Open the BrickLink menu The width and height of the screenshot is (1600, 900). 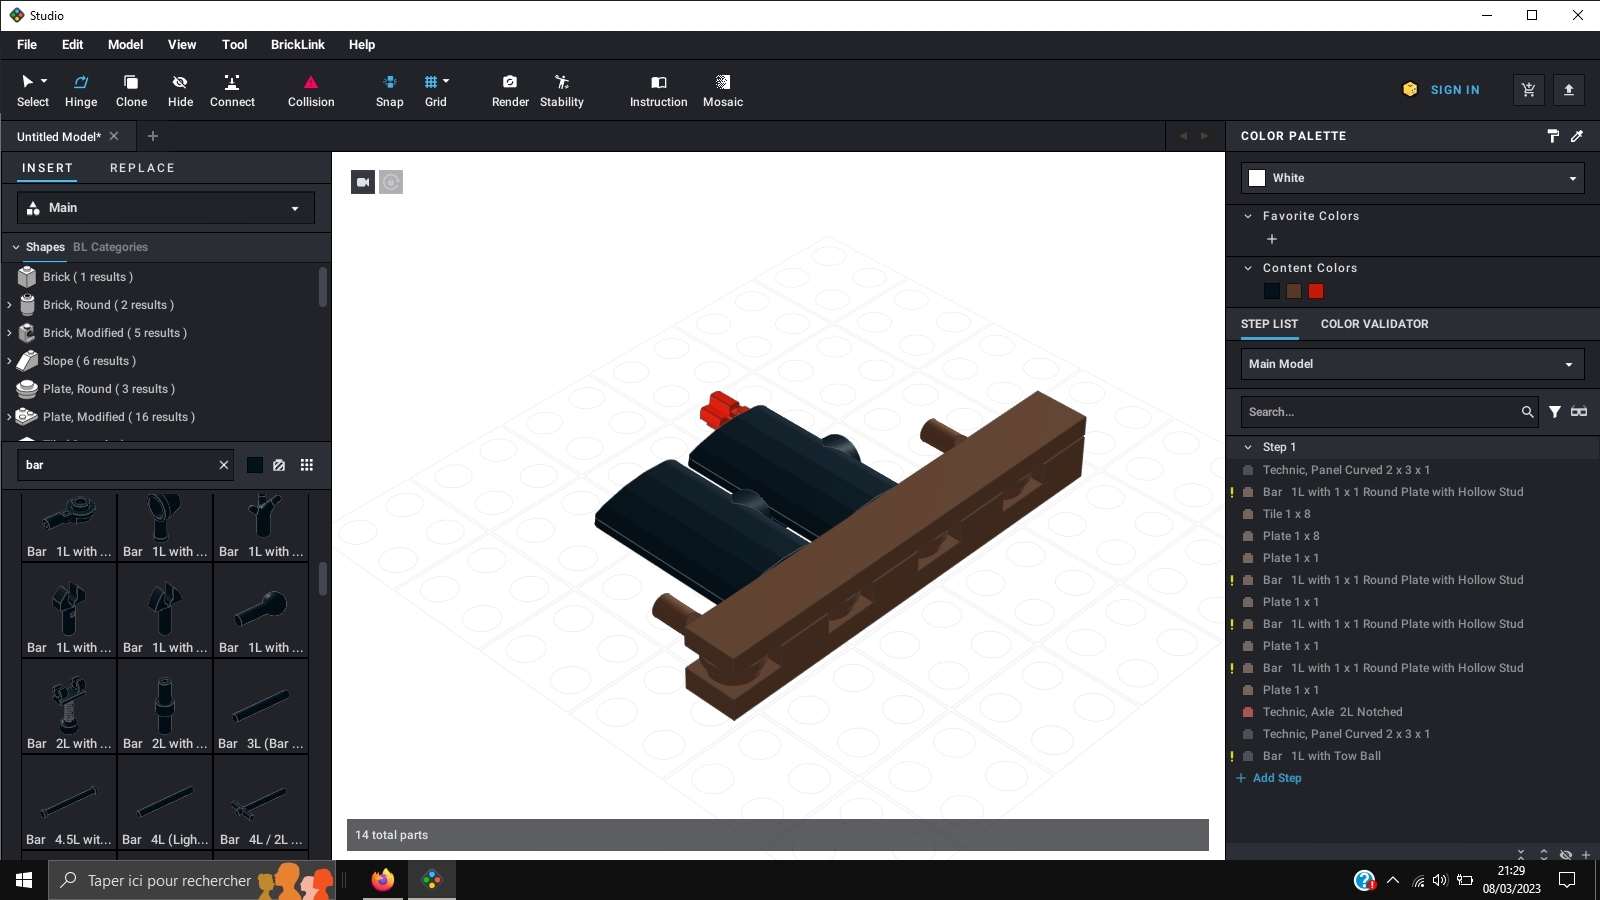298,45
